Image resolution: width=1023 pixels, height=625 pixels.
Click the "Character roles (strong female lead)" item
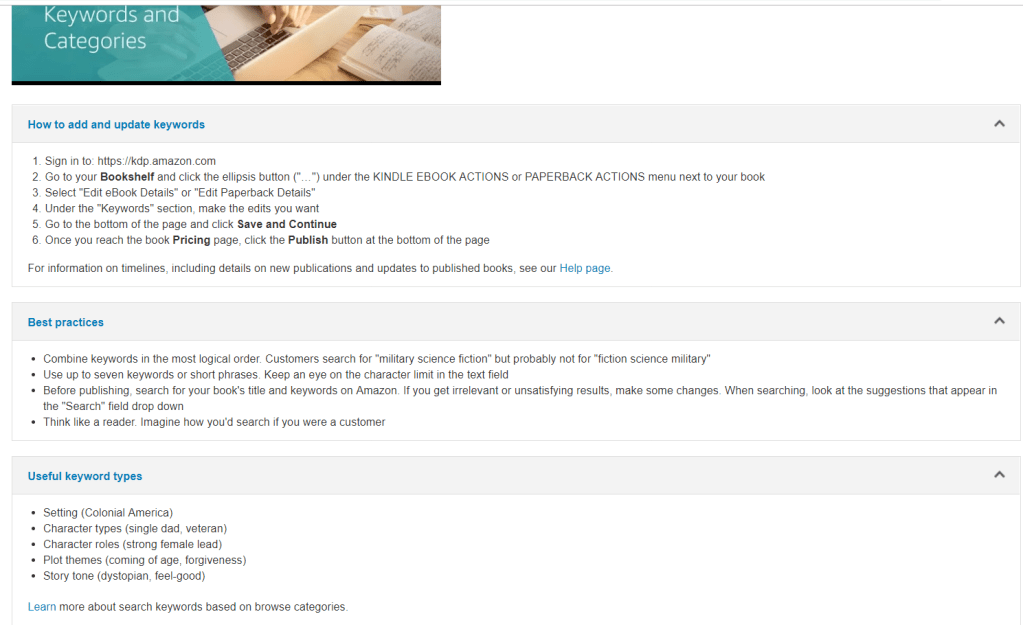(132, 544)
